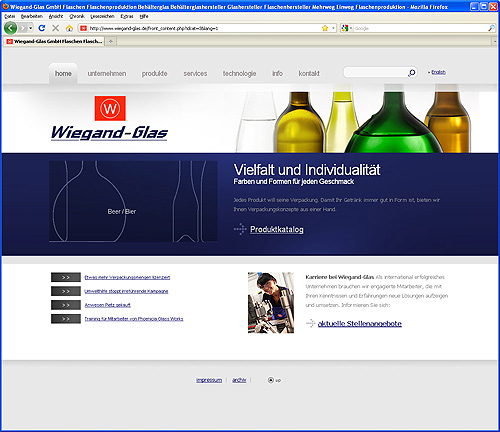Image resolution: width=500 pixels, height=432 pixels.
Task: Open the Datei menu
Action: (9, 16)
